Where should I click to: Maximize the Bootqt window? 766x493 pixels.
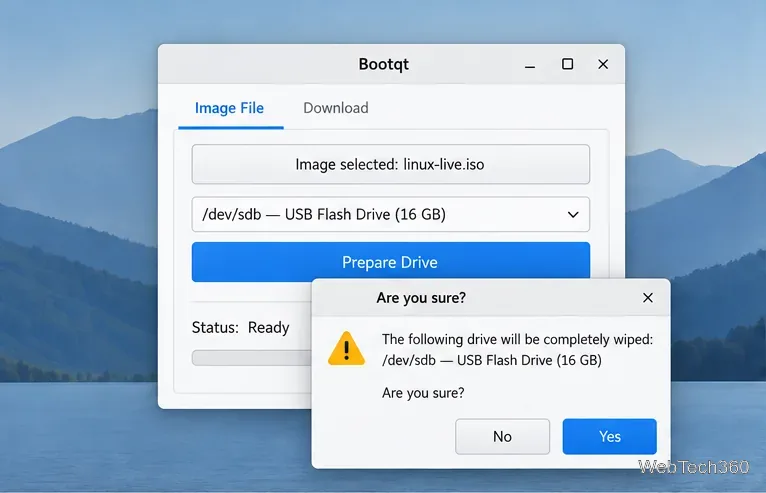coord(567,64)
